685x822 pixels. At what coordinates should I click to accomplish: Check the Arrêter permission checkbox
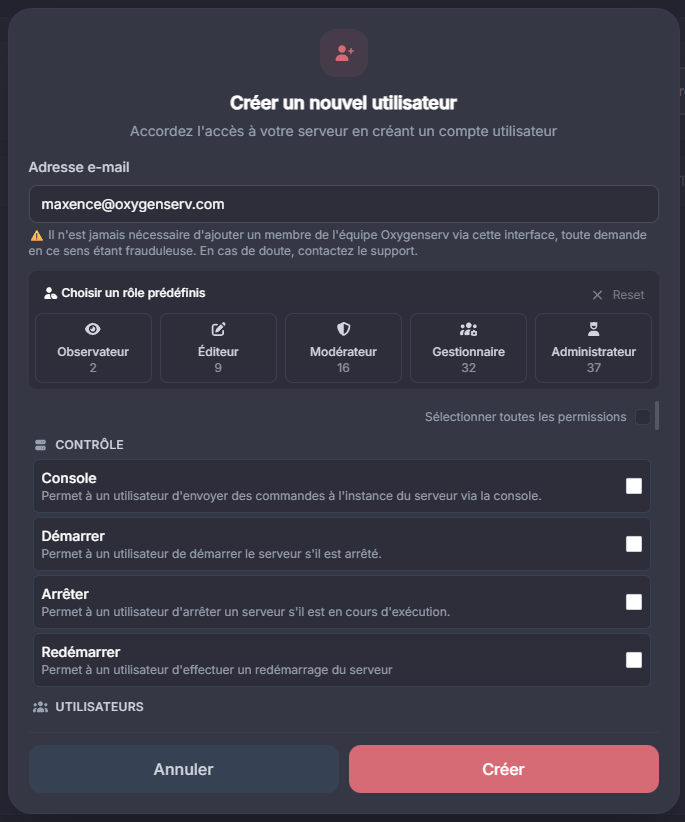click(633, 602)
